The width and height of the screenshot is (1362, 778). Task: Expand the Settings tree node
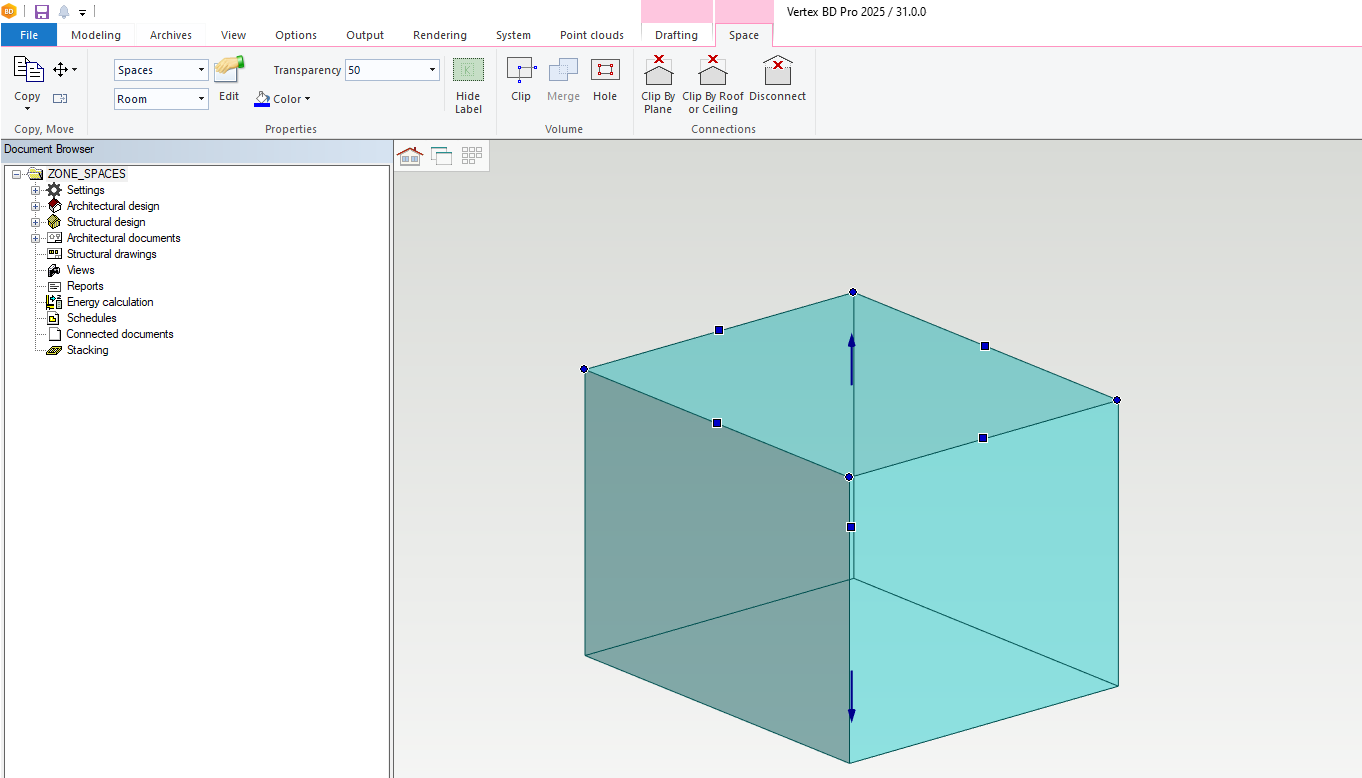click(x=36, y=190)
